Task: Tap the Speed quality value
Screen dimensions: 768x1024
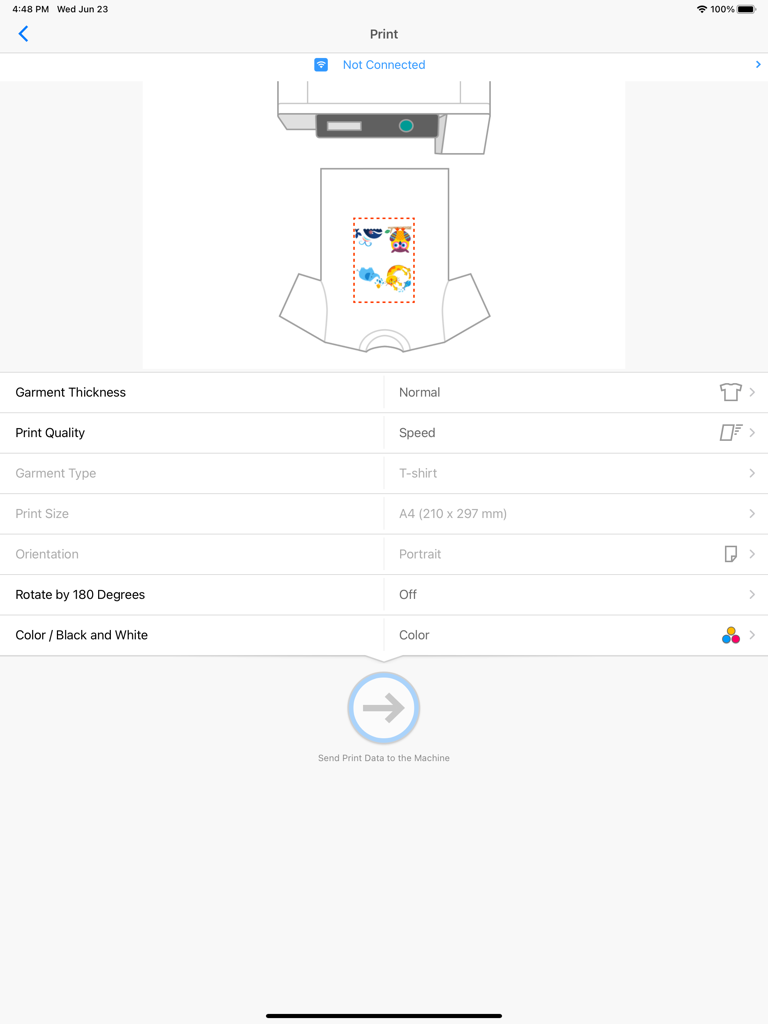Action: coord(417,432)
